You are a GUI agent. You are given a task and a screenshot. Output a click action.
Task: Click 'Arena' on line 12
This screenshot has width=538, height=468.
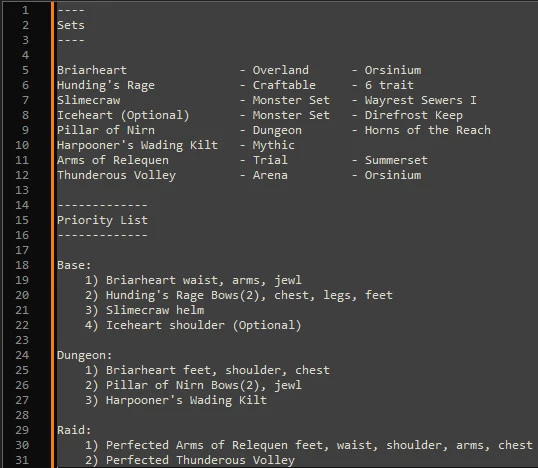point(270,175)
